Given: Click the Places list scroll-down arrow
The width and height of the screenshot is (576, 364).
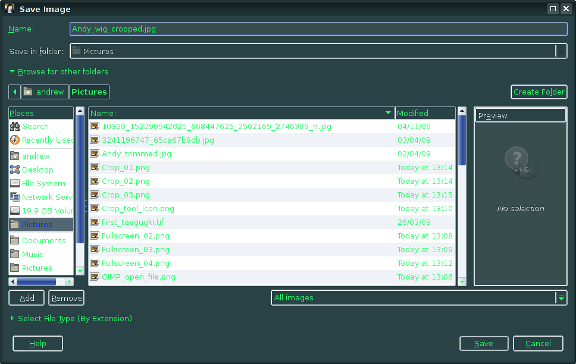Looking at the screenshot, I should pos(80,271).
